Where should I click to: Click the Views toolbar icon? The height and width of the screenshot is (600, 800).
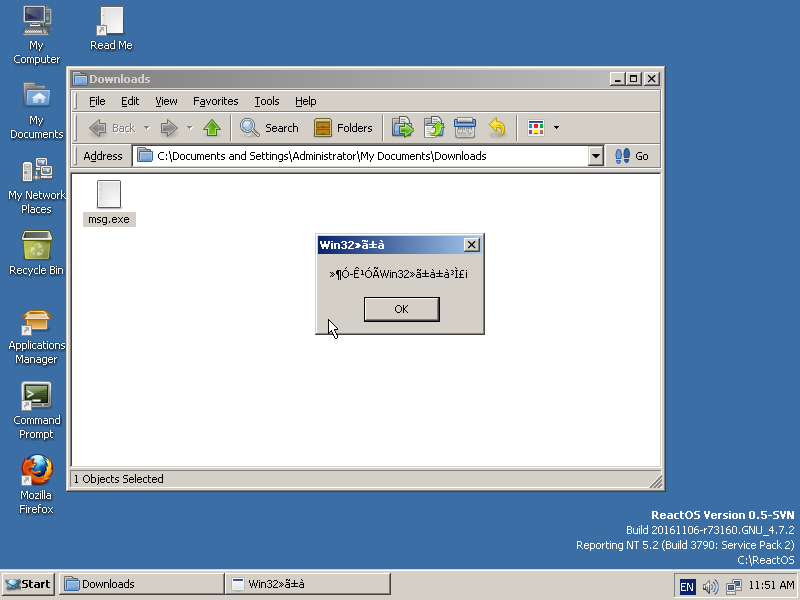(536, 128)
